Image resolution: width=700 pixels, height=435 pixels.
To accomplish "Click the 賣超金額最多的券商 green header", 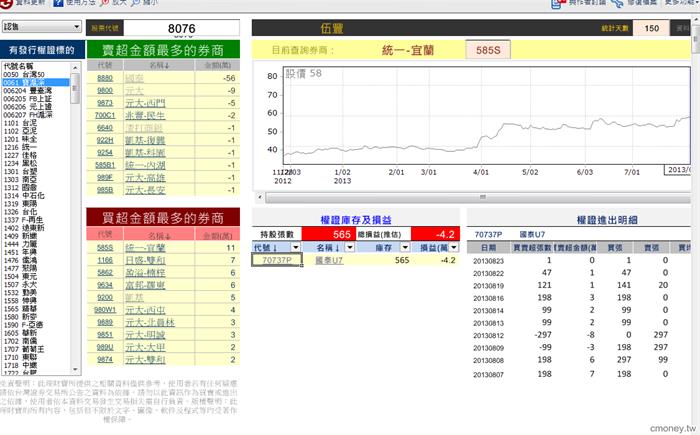I will [163, 50].
